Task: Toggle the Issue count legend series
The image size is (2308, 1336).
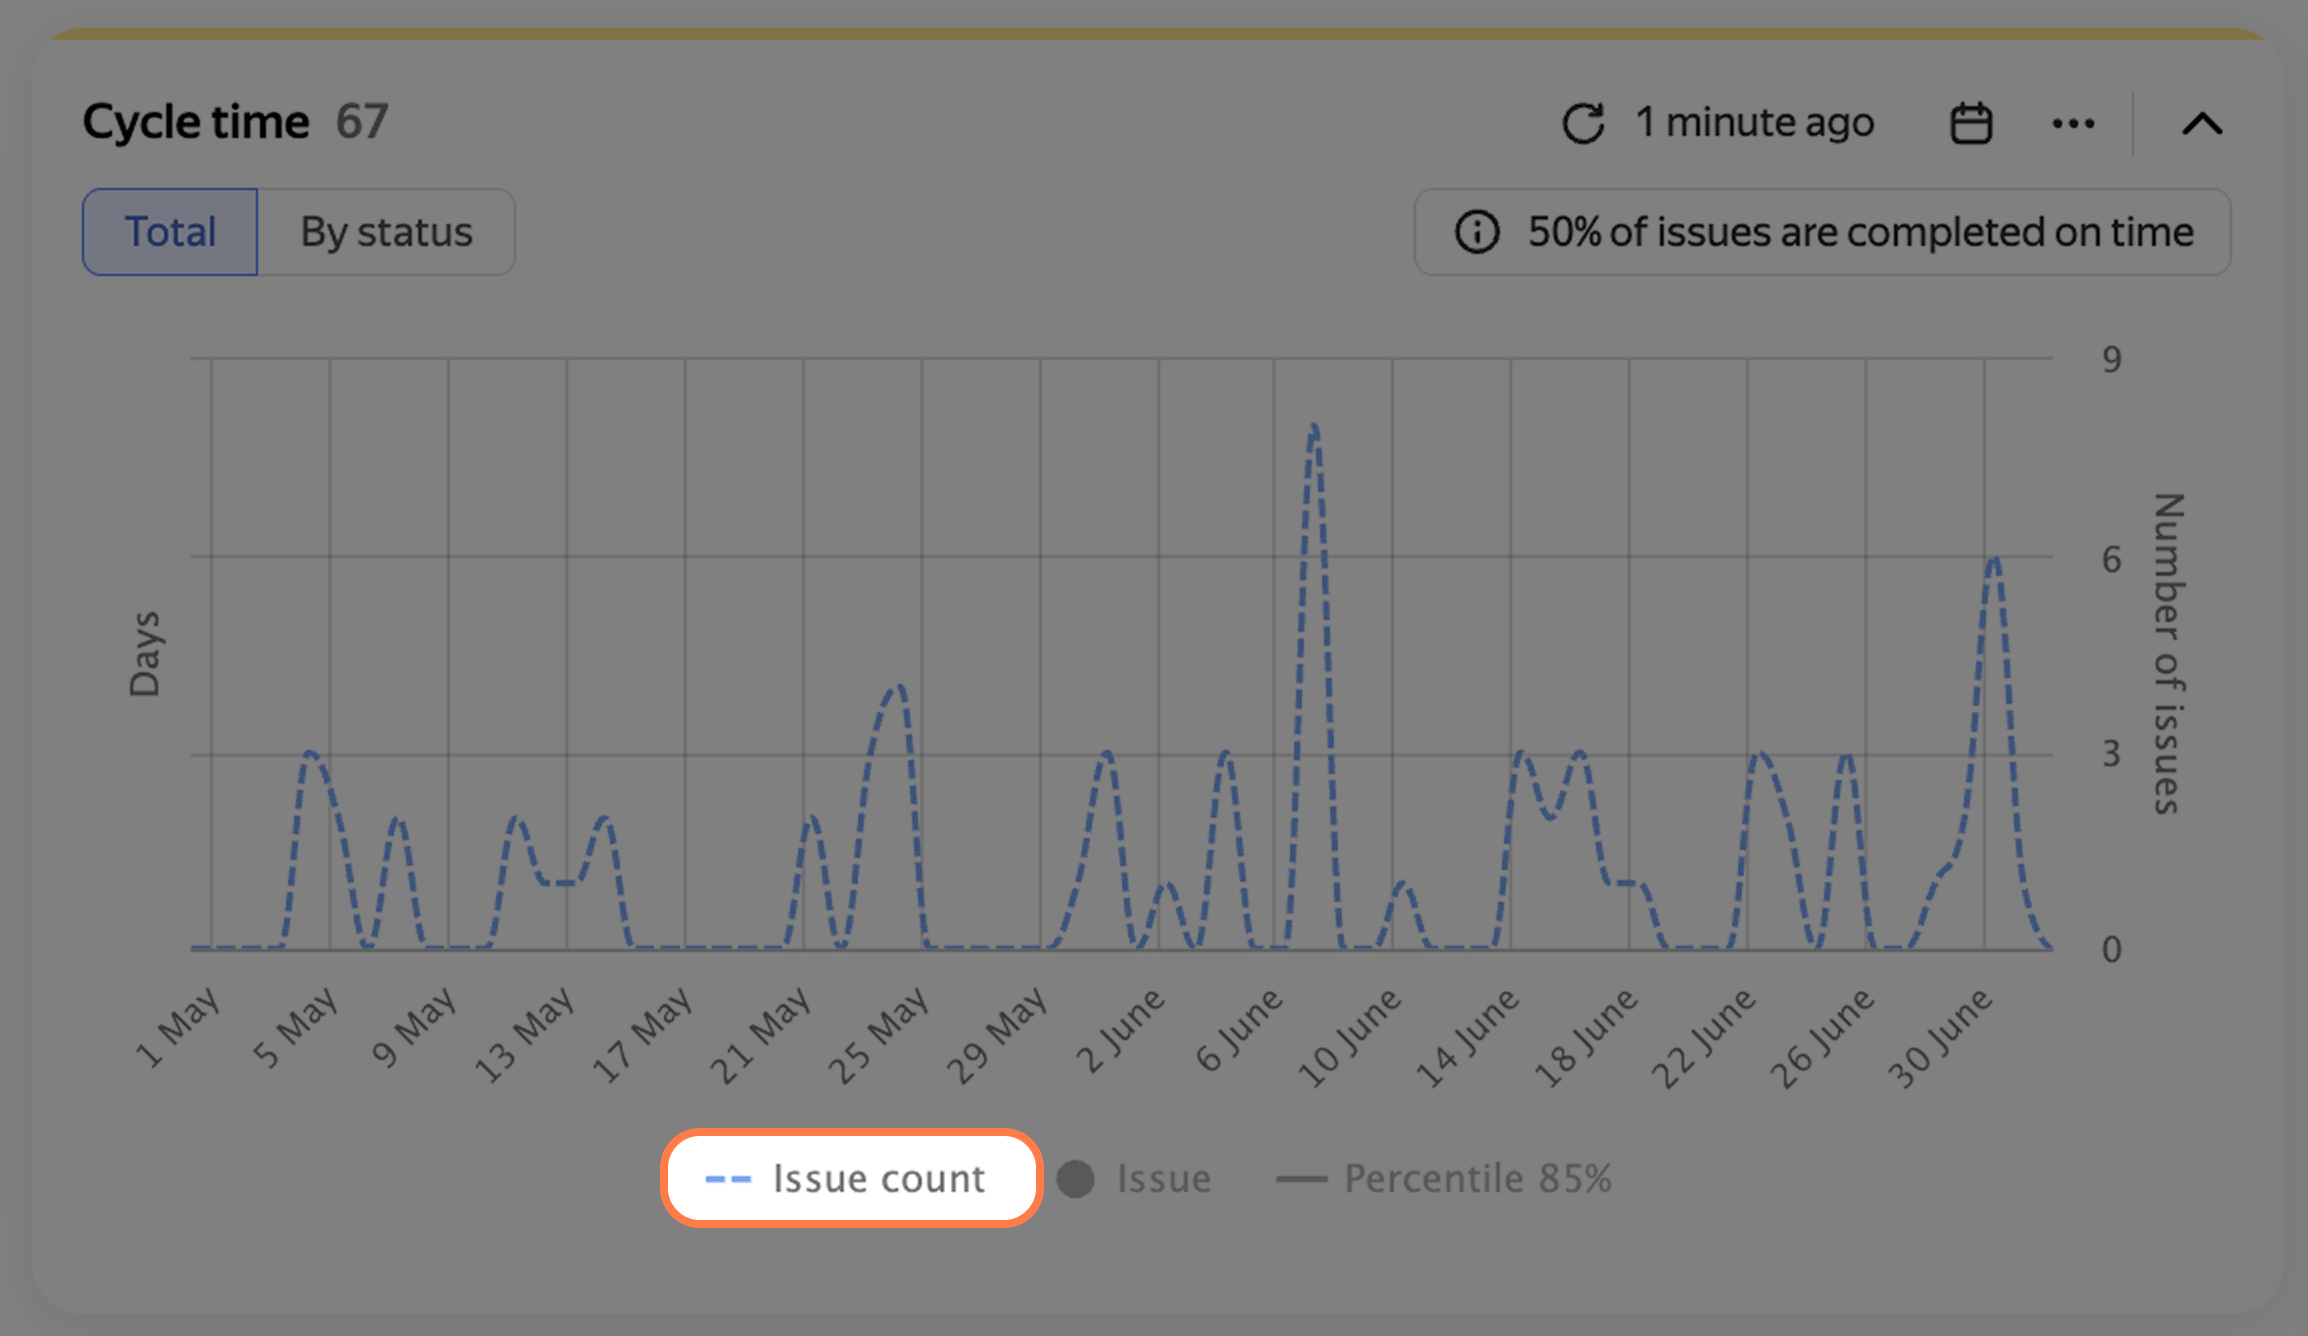Action: point(851,1178)
